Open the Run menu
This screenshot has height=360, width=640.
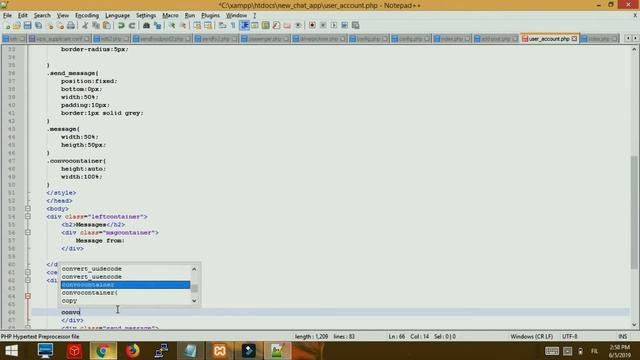pyautogui.click(x=190, y=16)
